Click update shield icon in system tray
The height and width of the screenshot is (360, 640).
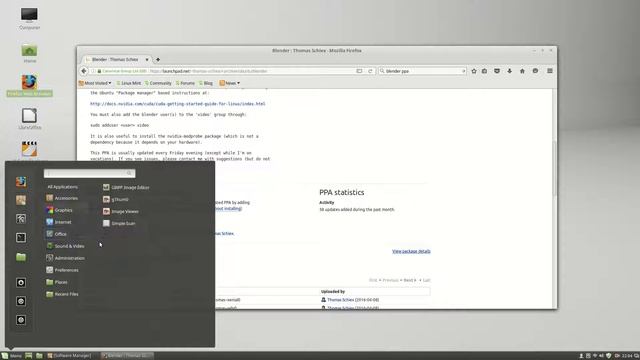pyautogui.click(x=609, y=356)
